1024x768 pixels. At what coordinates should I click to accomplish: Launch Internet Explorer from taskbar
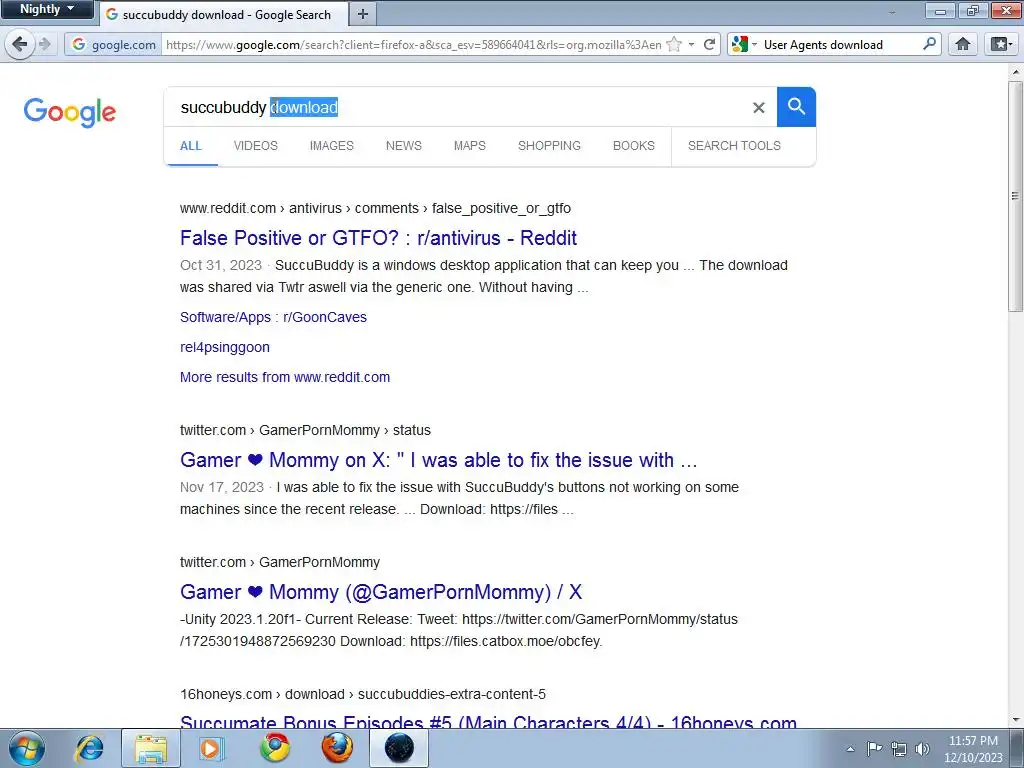(x=89, y=748)
